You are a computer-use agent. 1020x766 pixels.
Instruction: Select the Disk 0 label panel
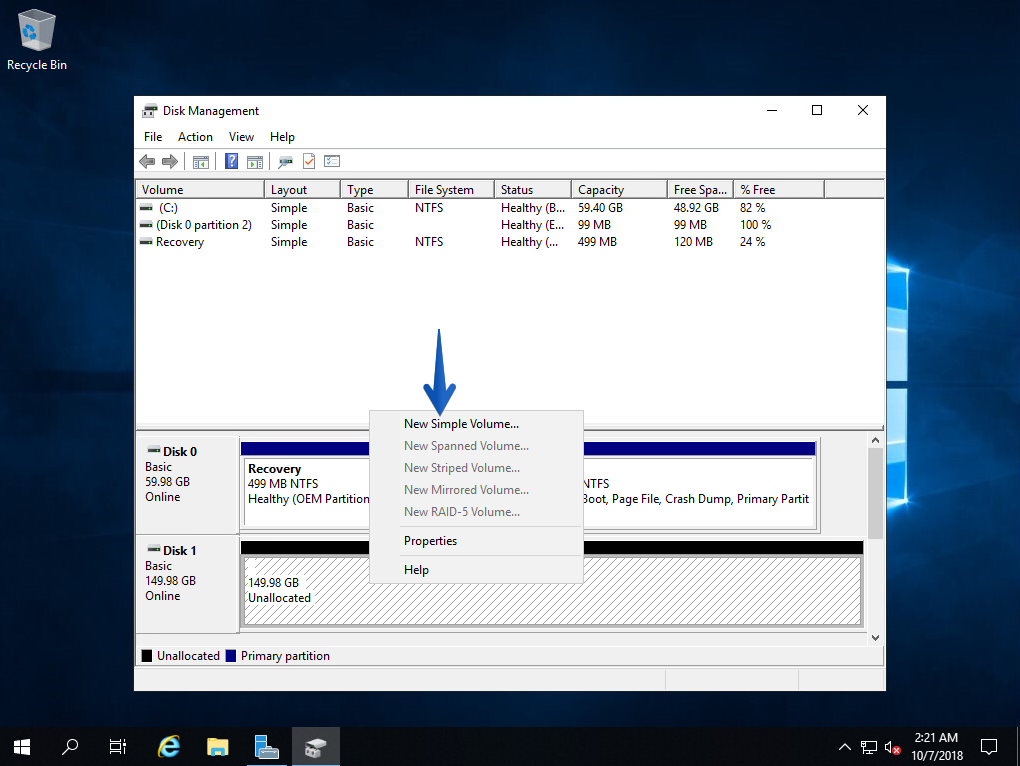point(187,484)
